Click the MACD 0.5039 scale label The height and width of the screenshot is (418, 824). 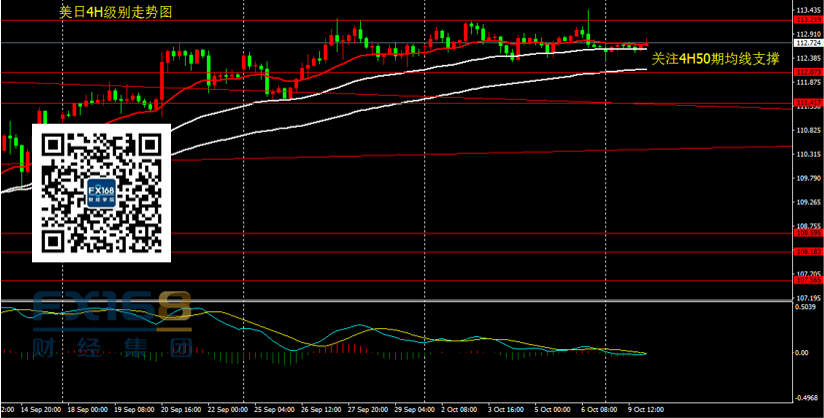click(x=807, y=307)
